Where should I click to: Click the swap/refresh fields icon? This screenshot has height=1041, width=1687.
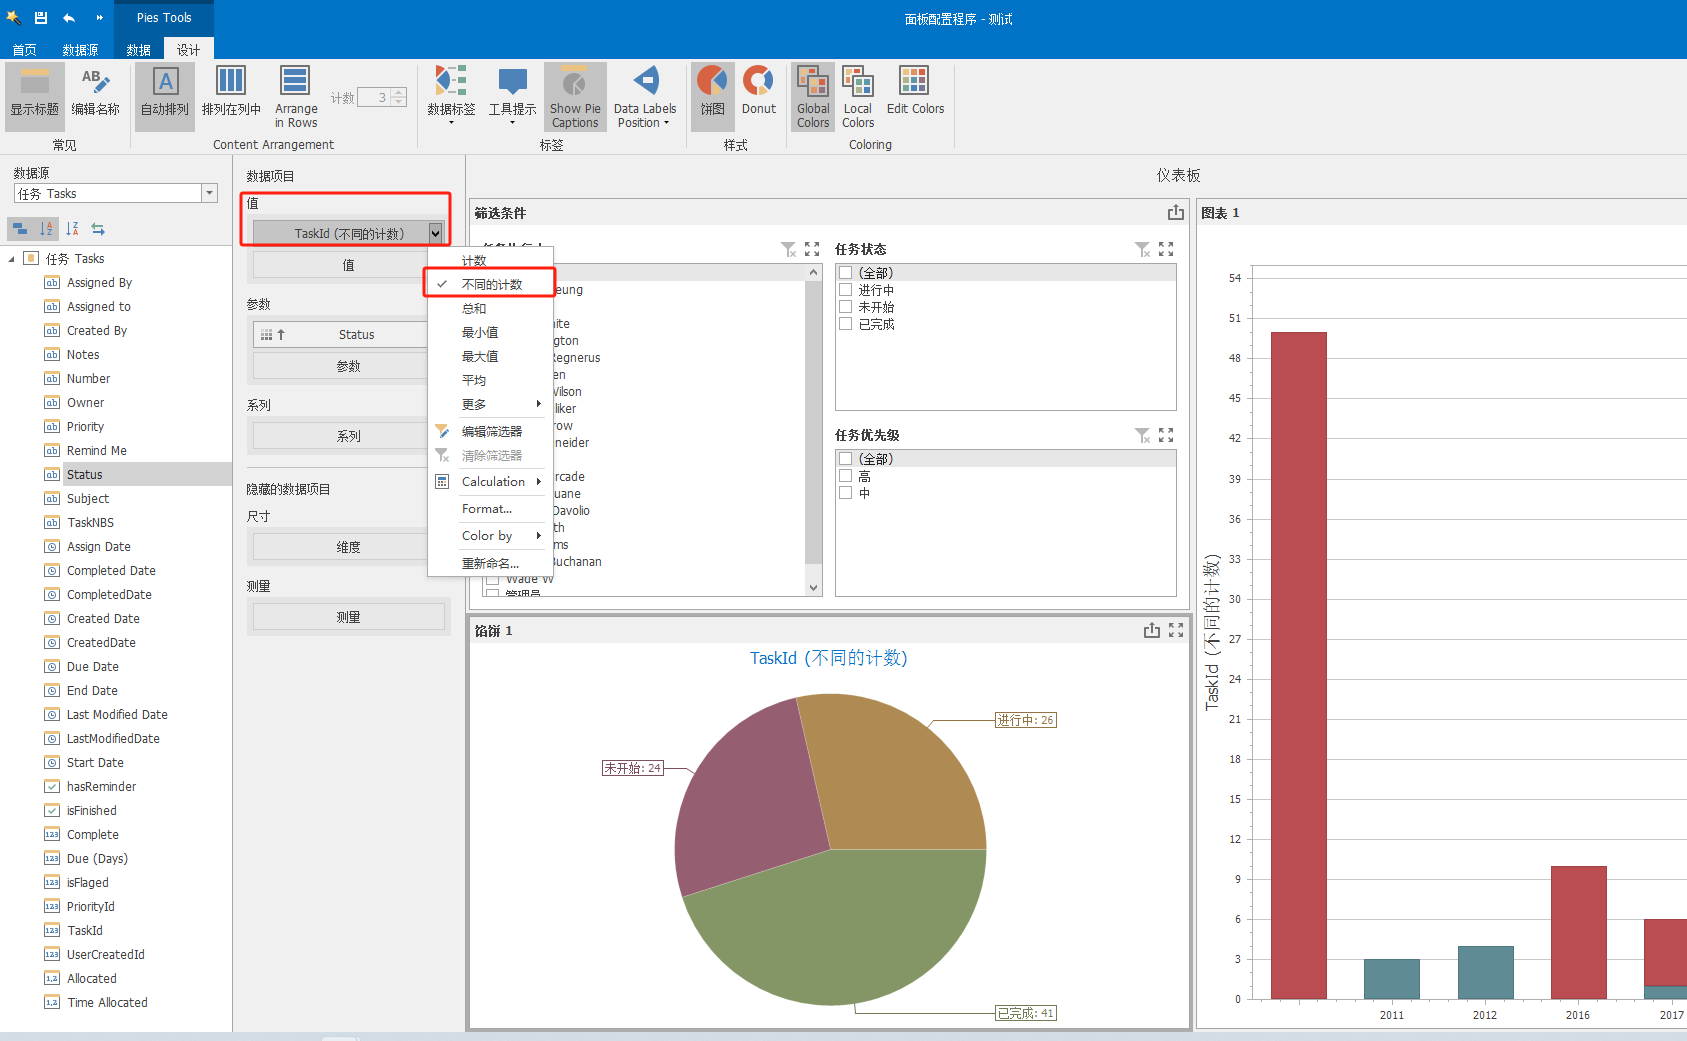[x=98, y=229]
